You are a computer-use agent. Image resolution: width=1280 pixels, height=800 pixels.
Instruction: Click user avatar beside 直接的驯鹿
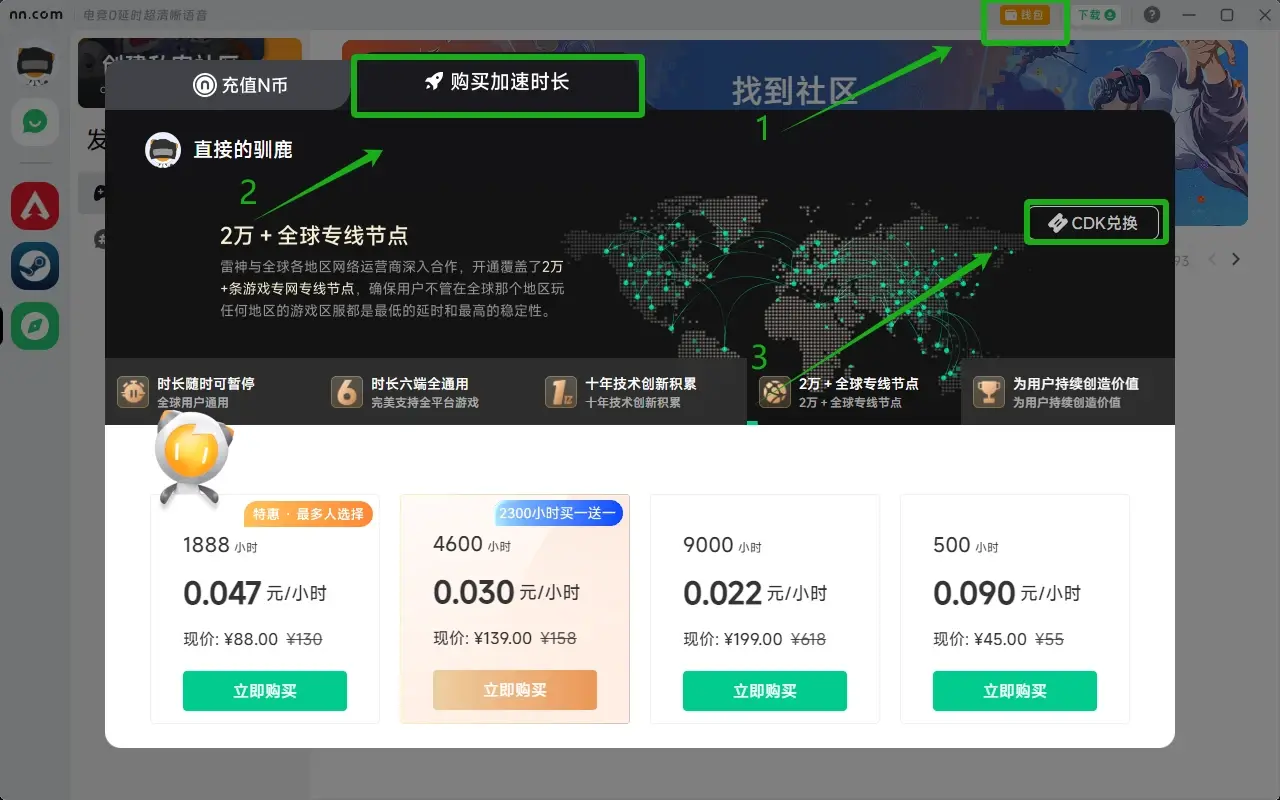click(x=163, y=150)
